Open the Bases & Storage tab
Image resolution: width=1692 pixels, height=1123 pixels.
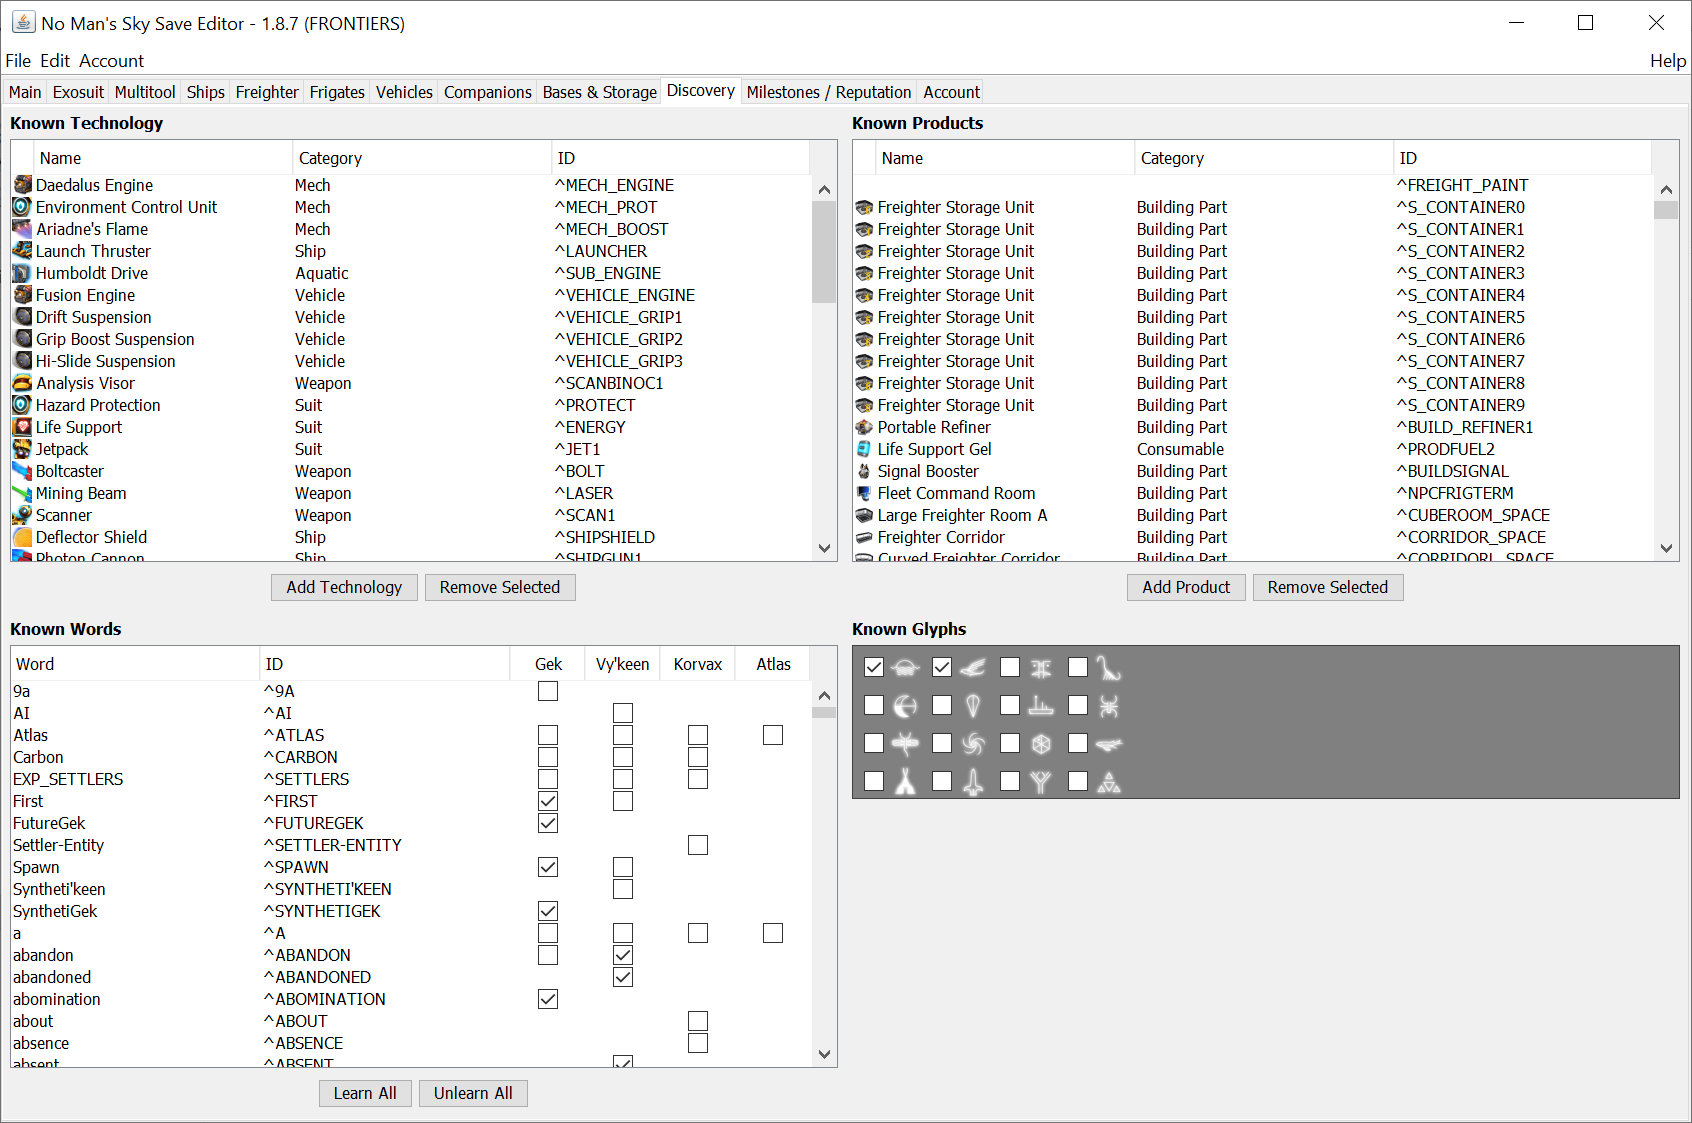coord(600,92)
